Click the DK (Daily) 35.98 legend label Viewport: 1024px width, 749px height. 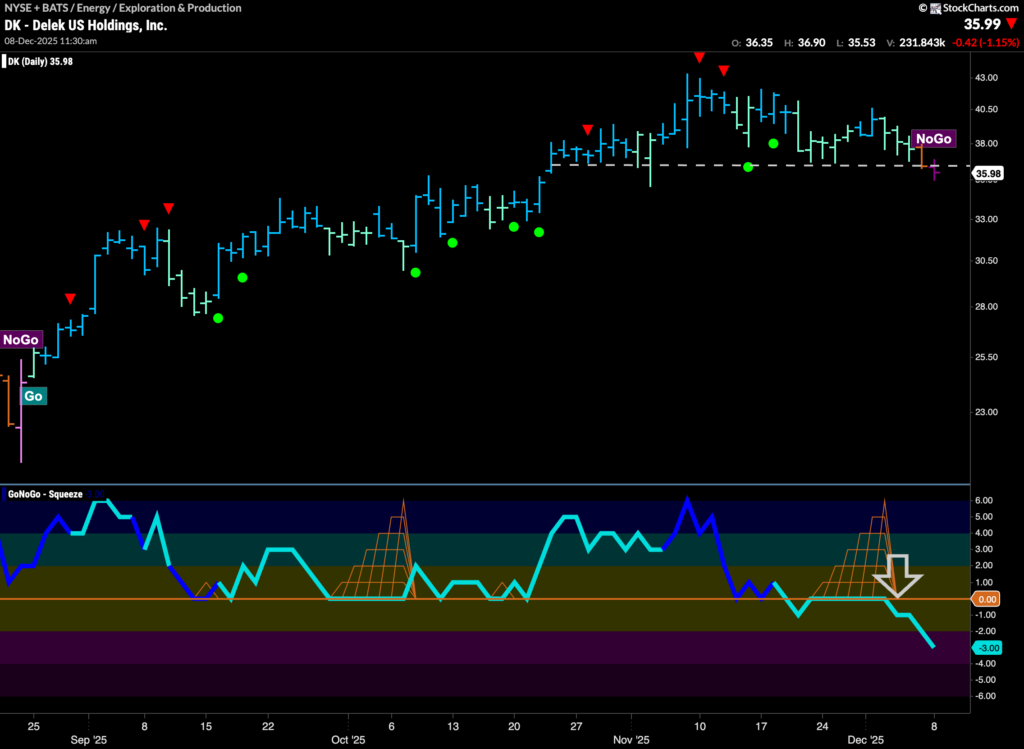[x=40, y=61]
